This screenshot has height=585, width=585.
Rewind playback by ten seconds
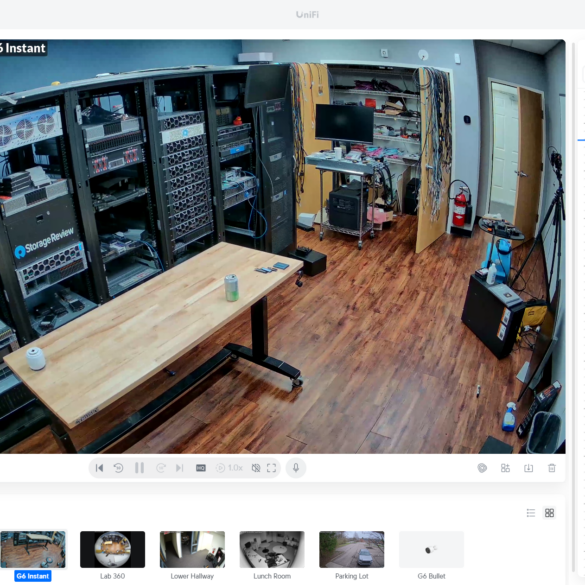pyautogui.click(x=119, y=468)
